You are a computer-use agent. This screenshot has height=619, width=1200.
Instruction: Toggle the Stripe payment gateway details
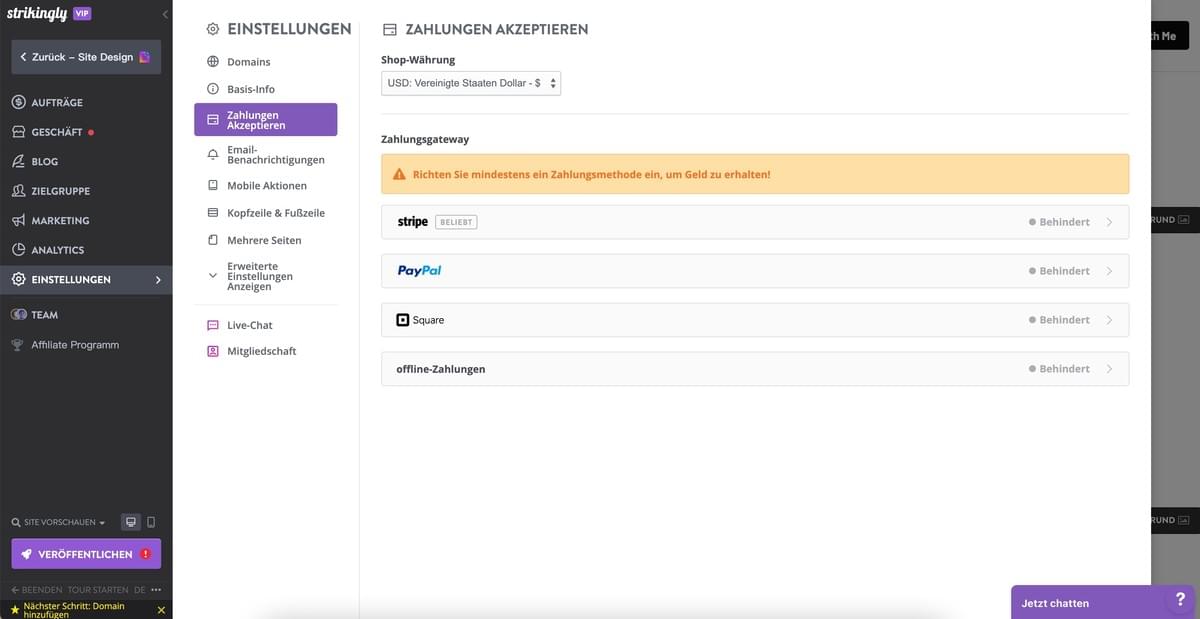[x=753, y=221]
